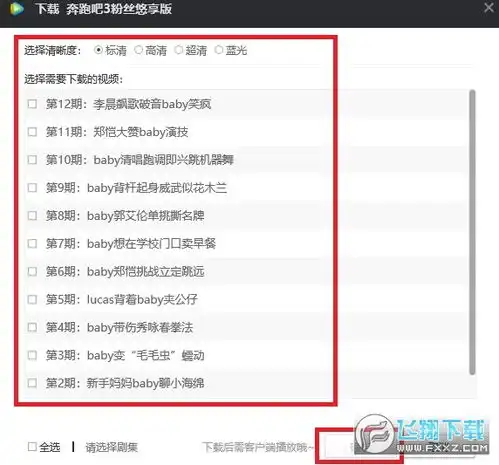Viewport: 499px width, 465px height.
Task: Click title baby带伤秀咏春拳法
Action: [x=140, y=327]
